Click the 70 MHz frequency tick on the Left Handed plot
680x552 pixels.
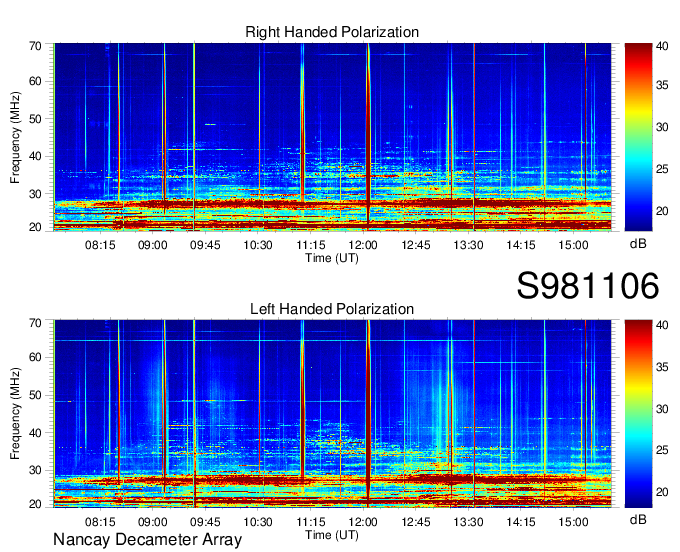click(35, 323)
